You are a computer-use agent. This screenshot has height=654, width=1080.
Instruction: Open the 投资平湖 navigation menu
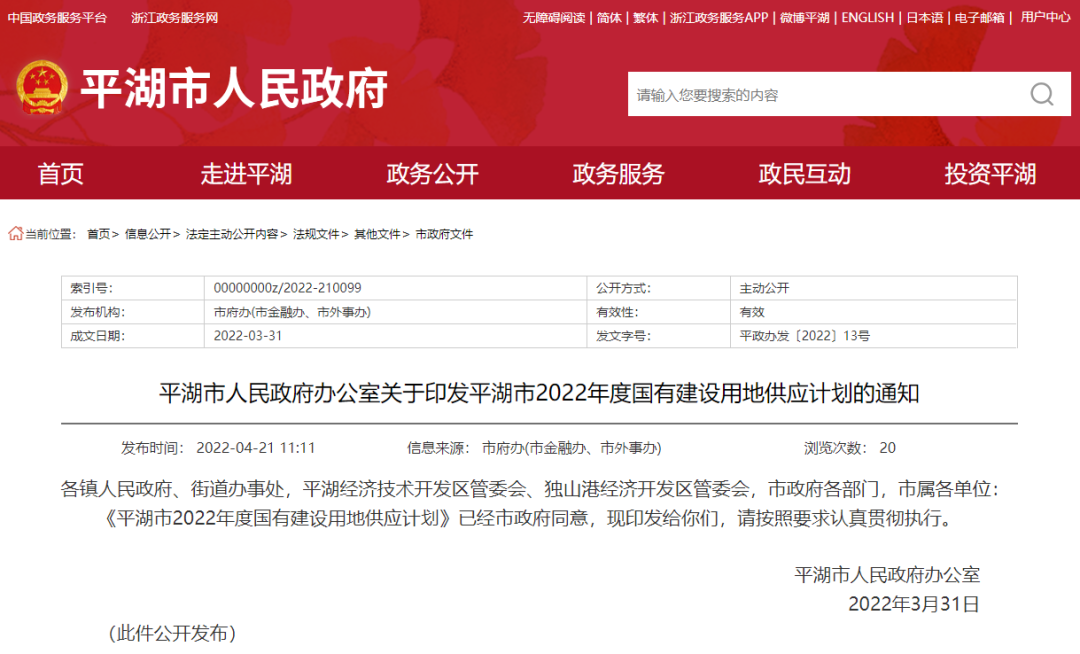[990, 173]
